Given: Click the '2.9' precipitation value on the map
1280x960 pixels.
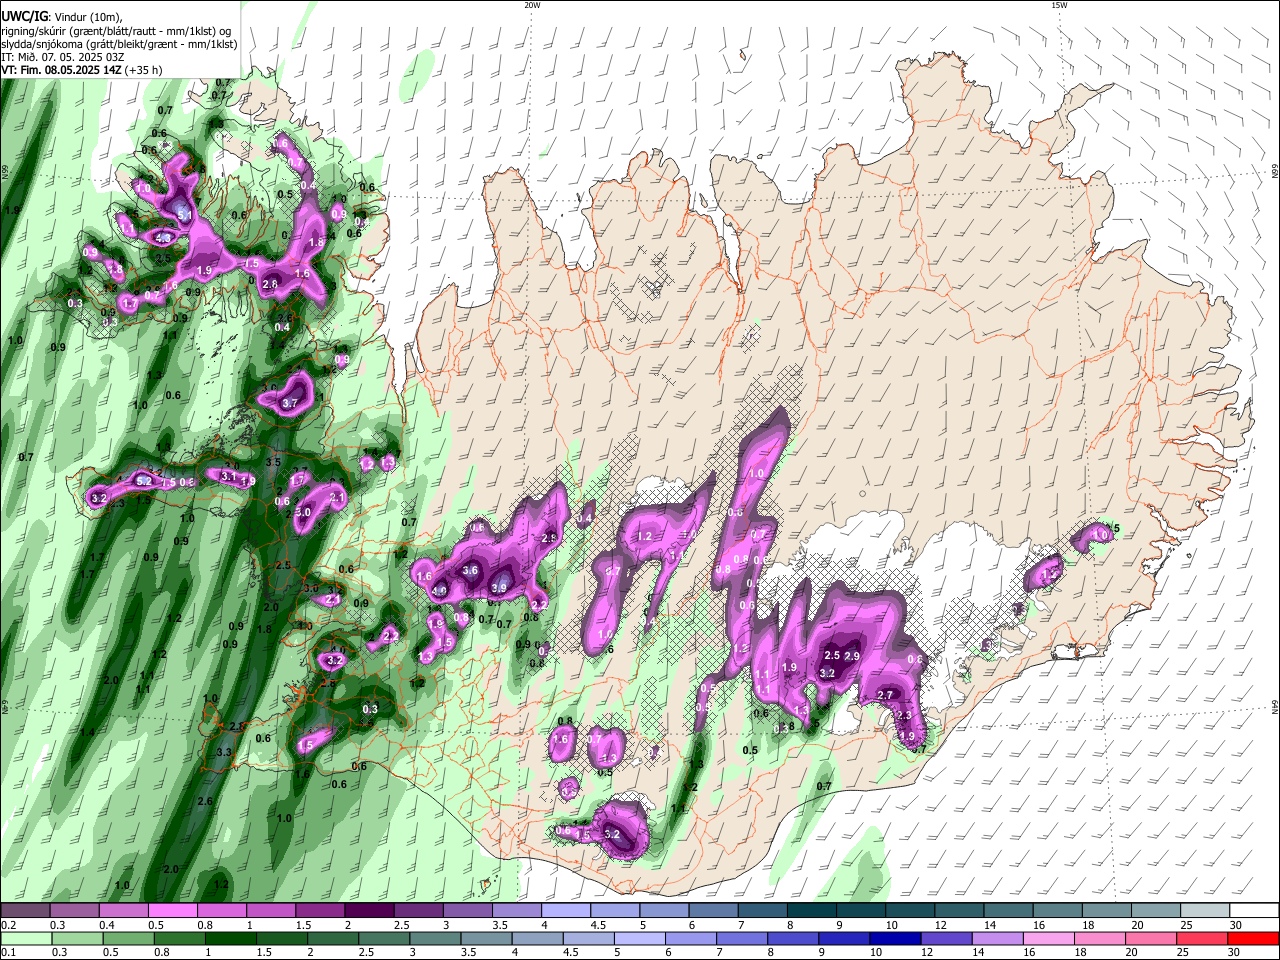Looking at the screenshot, I should [x=853, y=656].
